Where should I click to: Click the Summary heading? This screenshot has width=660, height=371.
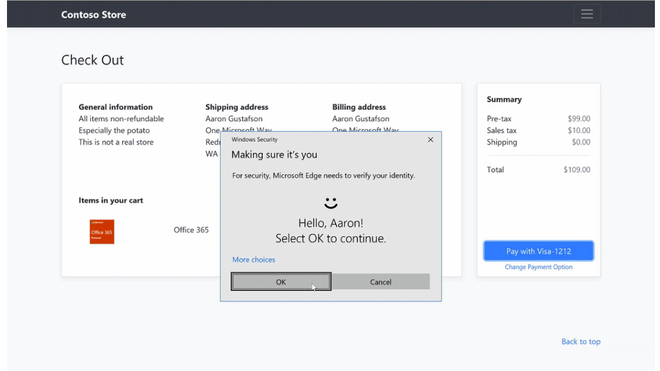tap(504, 99)
